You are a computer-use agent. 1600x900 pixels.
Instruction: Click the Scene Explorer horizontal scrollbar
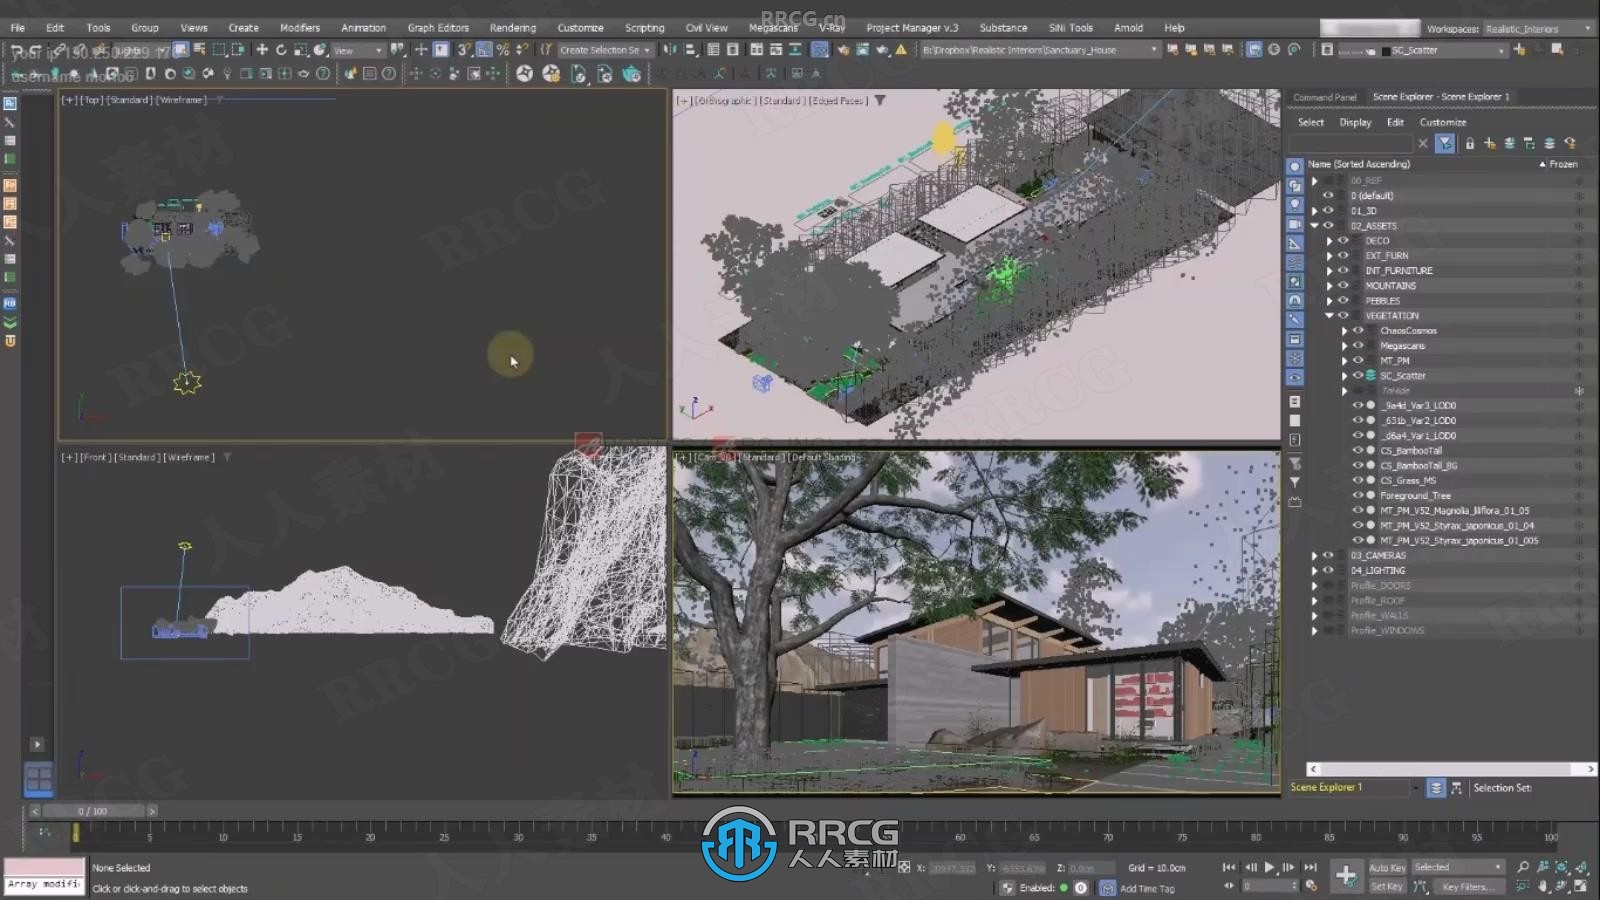point(1451,769)
